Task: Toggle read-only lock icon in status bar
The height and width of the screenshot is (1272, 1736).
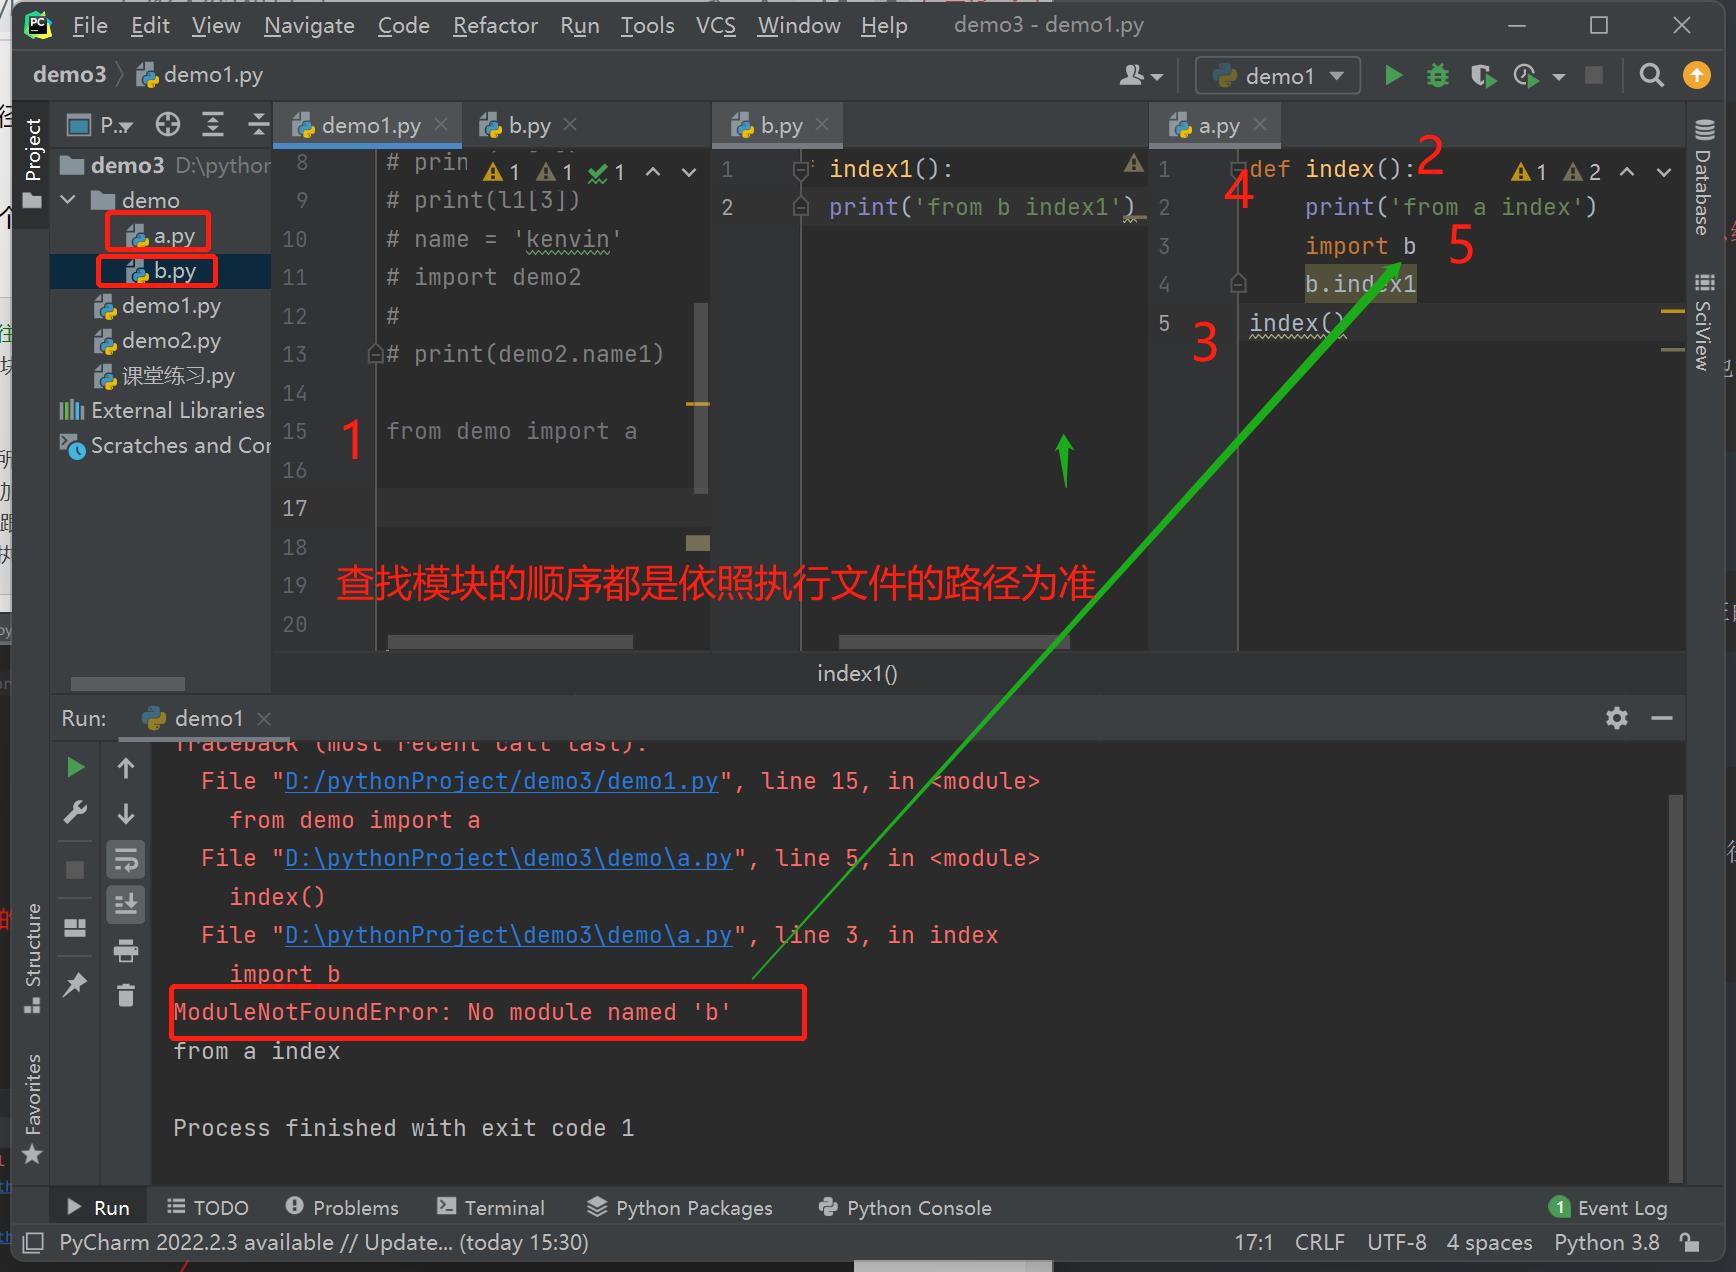Action: point(1691,1243)
